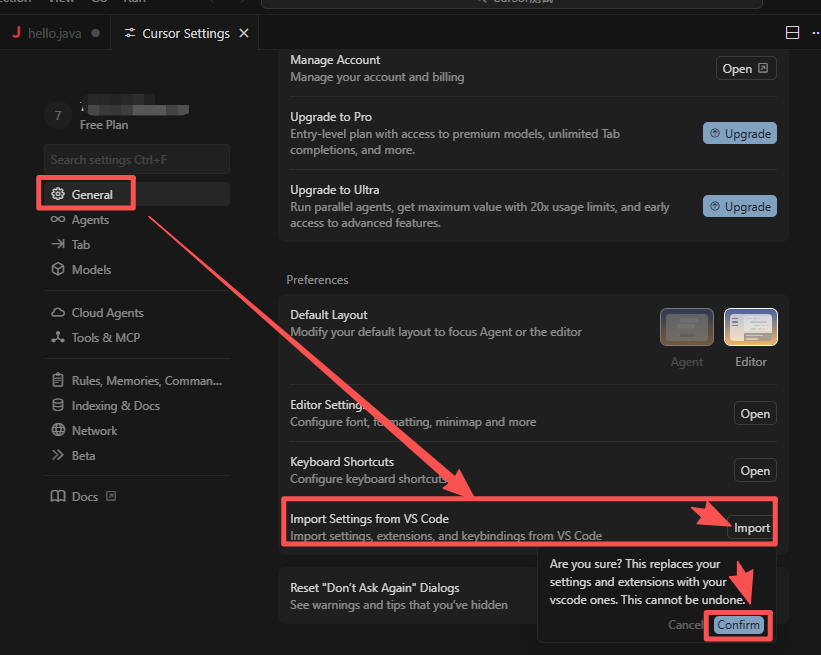Click the gear icon next to General

58,194
